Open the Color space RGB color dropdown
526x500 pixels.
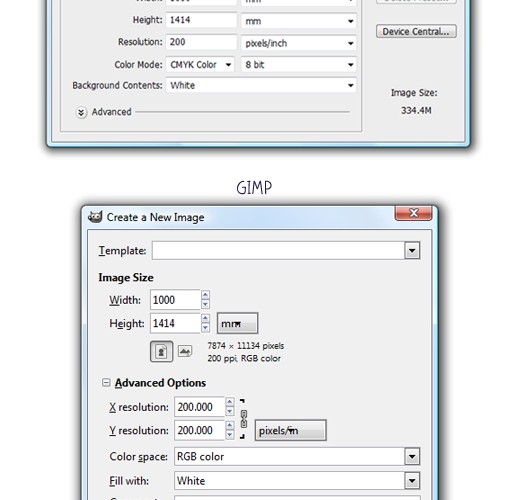coord(297,456)
